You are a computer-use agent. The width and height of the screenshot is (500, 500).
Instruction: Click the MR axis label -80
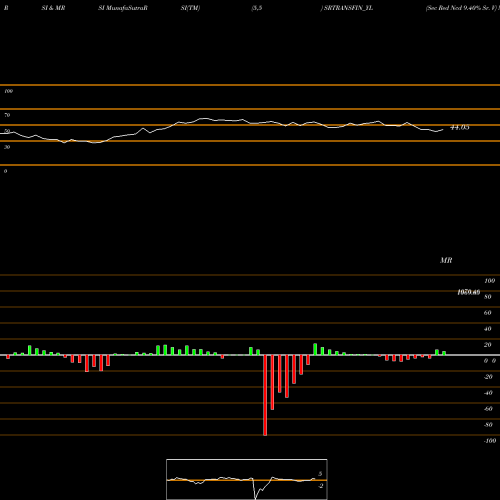(488, 425)
